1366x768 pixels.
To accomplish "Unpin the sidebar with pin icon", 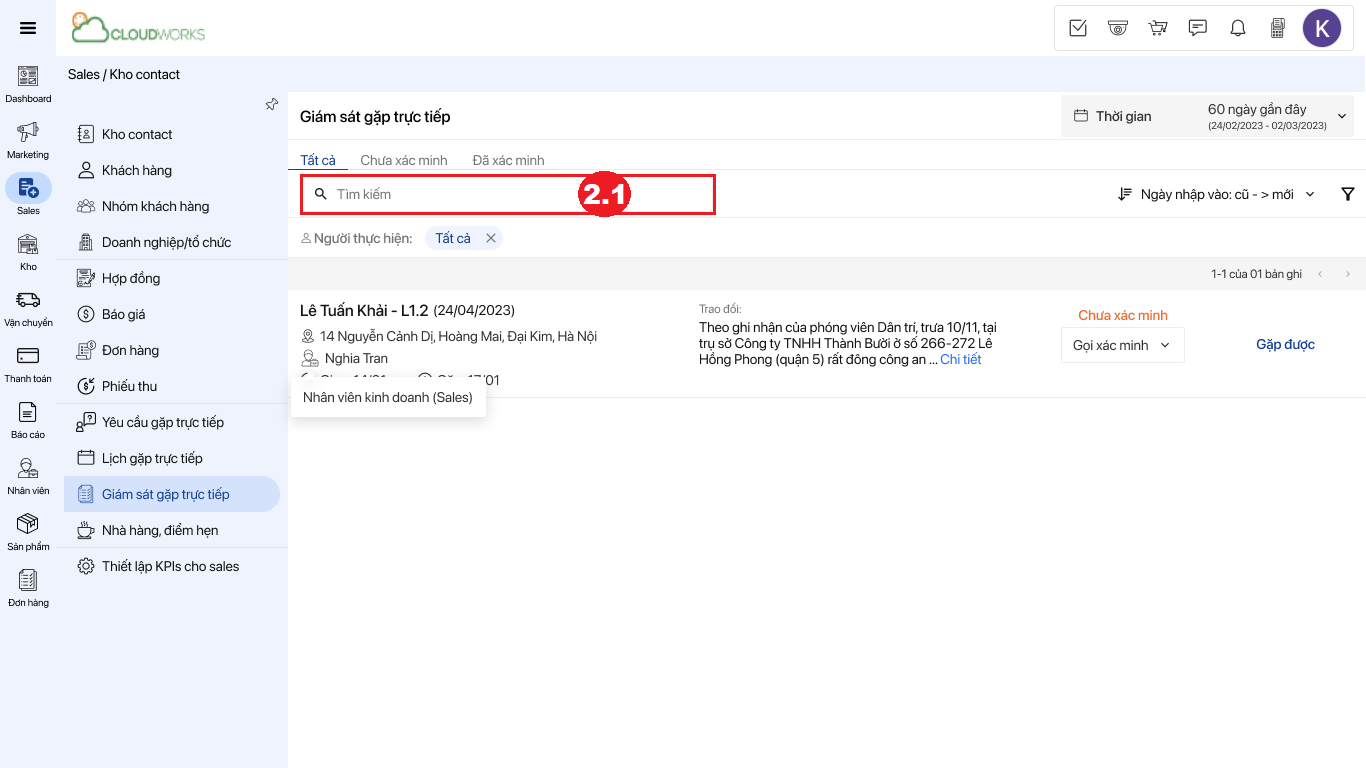I will pyautogui.click(x=271, y=104).
